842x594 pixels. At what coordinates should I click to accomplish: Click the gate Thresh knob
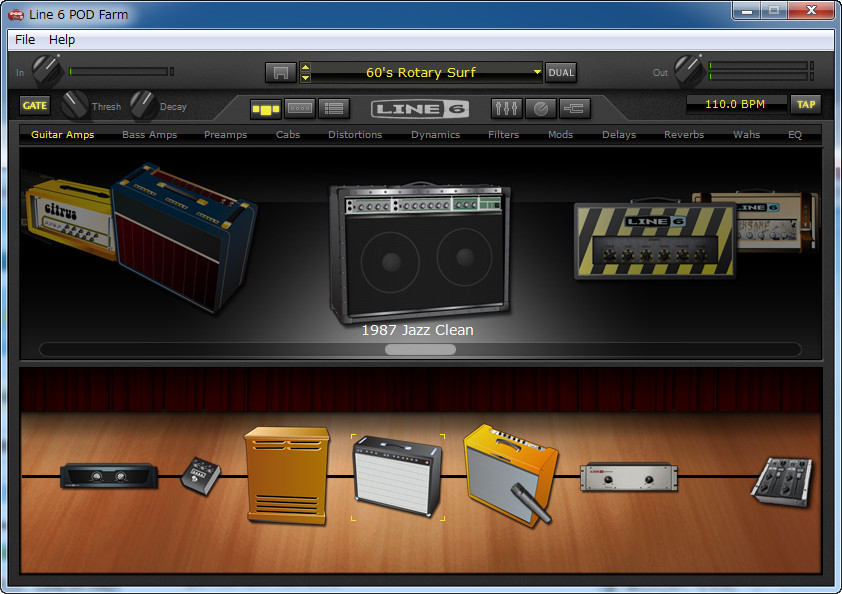[x=75, y=105]
